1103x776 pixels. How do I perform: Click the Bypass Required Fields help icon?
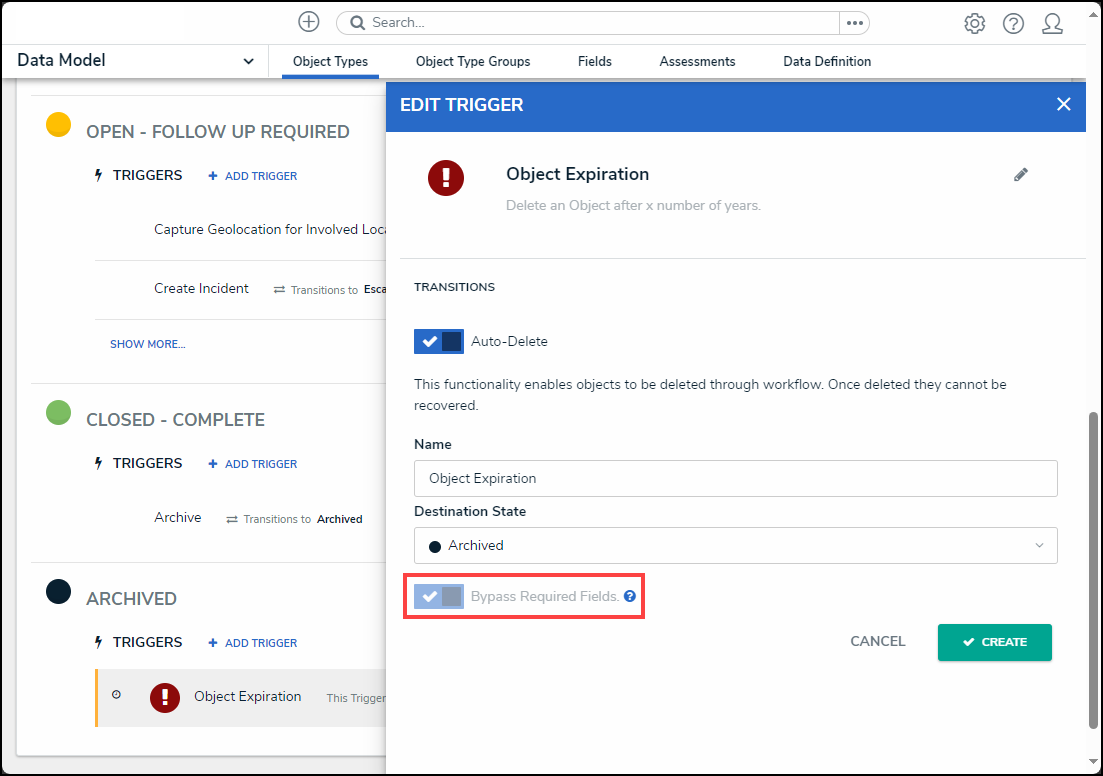pyautogui.click(x=630, y=596)
